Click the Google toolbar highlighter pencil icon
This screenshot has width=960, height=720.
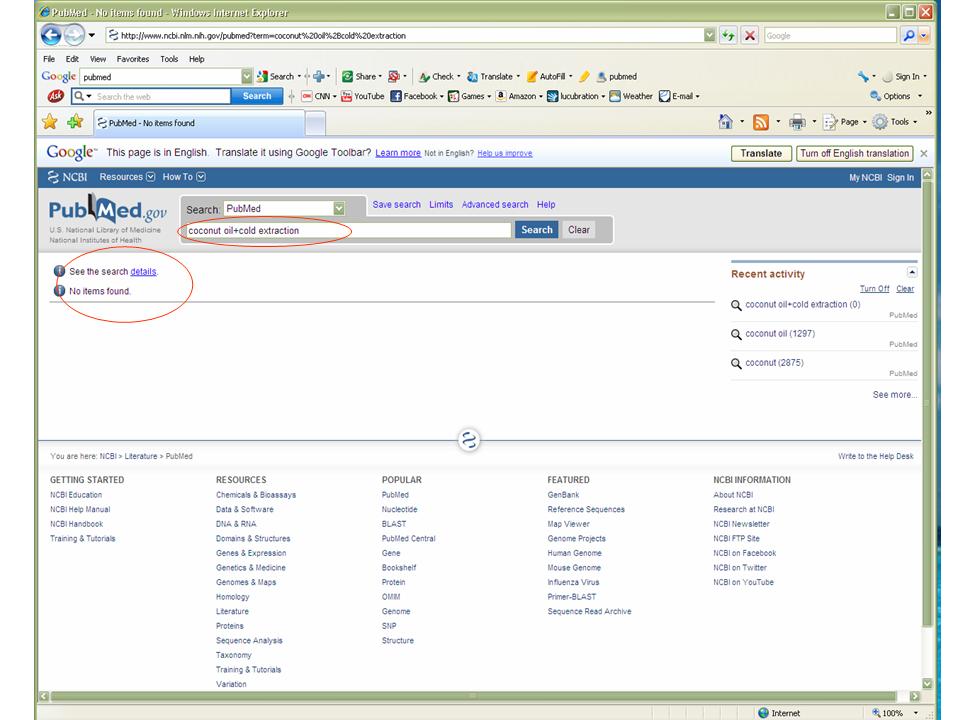tap(584, 77)
